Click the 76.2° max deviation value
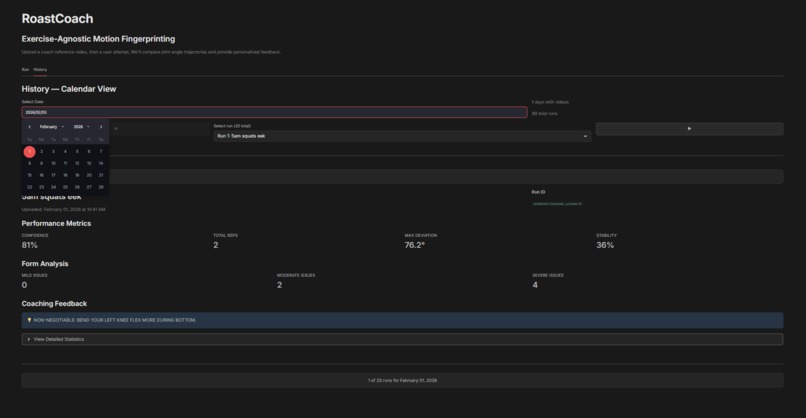The image size is (806, 418). point(415,245)
